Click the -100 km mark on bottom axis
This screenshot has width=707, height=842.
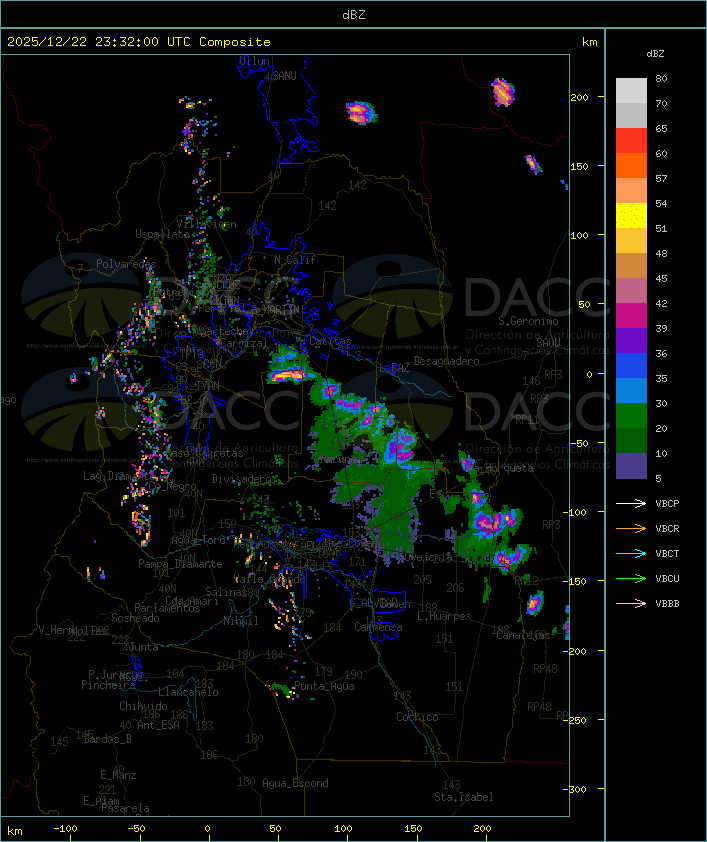(65, 829)
